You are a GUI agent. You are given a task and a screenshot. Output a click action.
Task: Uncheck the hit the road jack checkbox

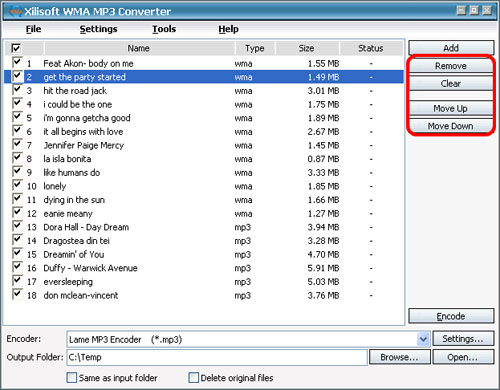pos(17,90)
